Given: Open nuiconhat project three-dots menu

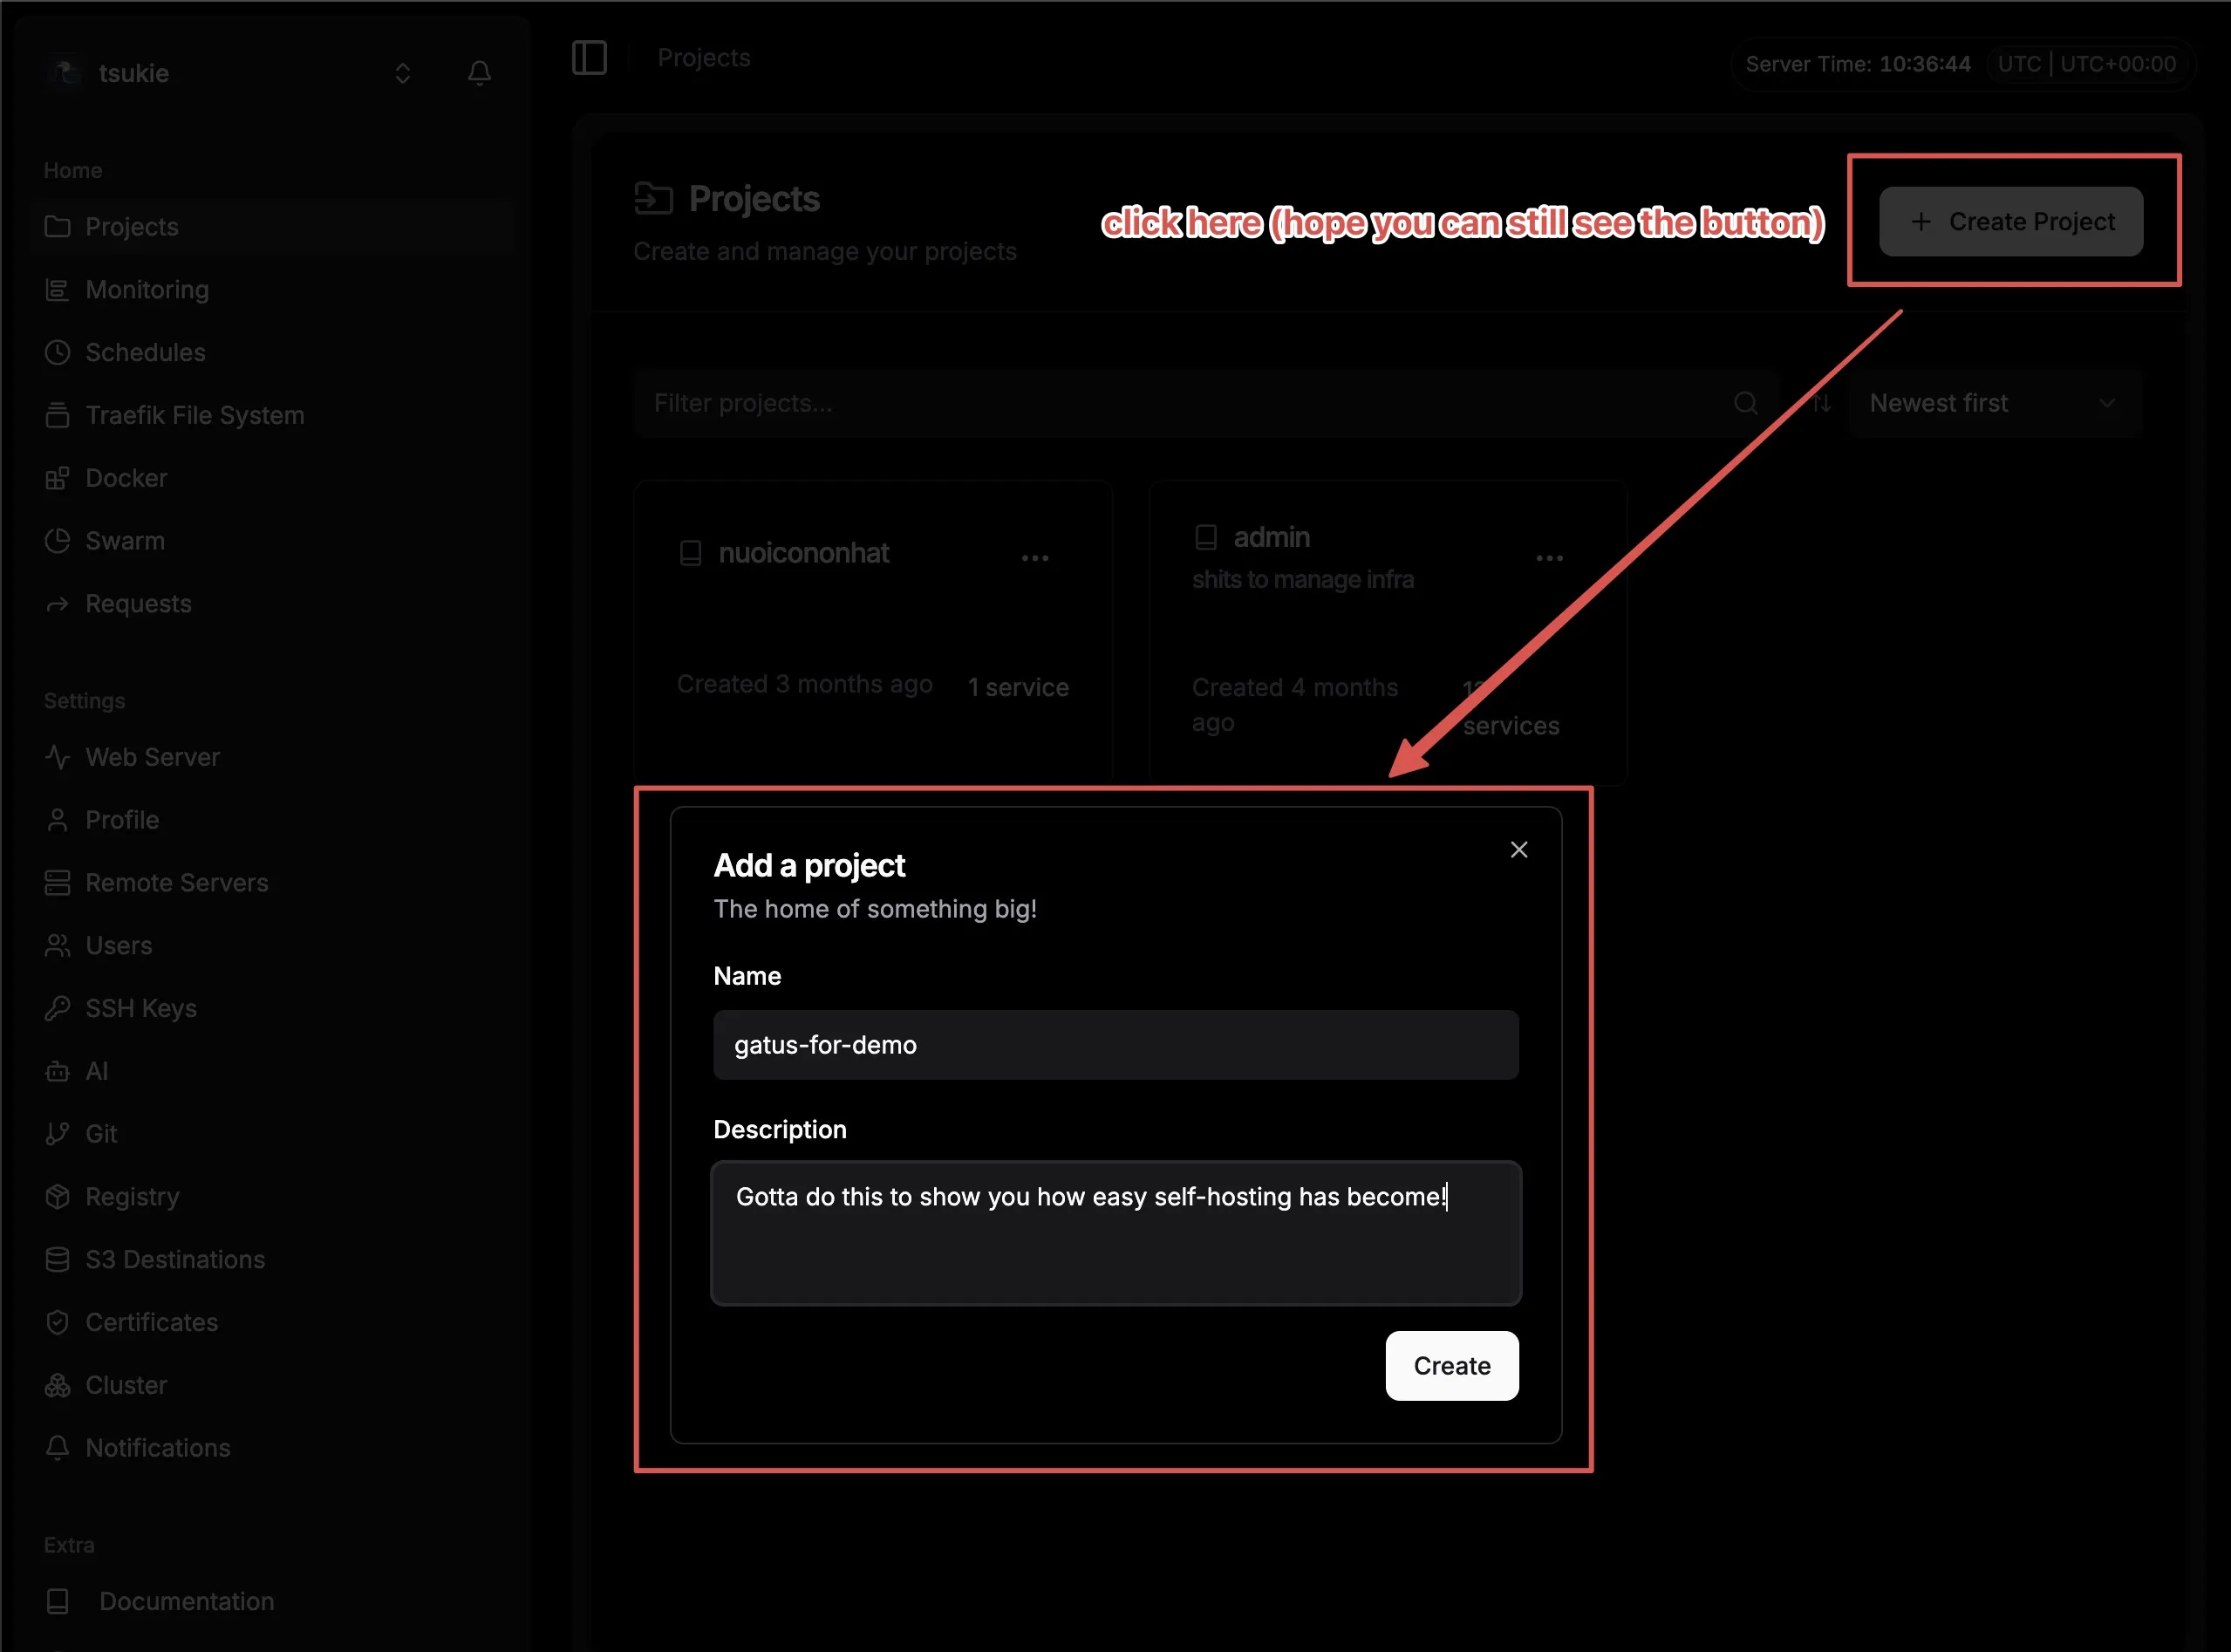Looking at the screenshot, I should pyautogui.click(x=1035, y=558).
